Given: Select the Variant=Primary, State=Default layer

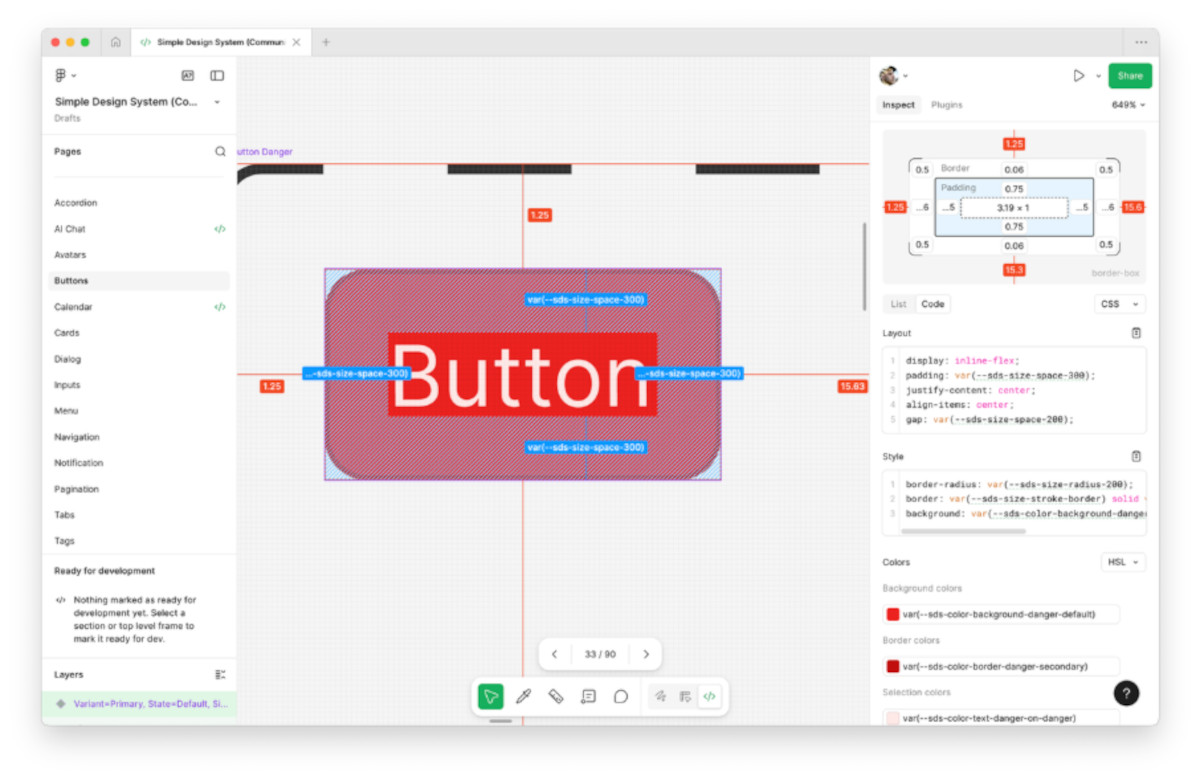Looking at the screenshot, I should (x=139, y=704).
